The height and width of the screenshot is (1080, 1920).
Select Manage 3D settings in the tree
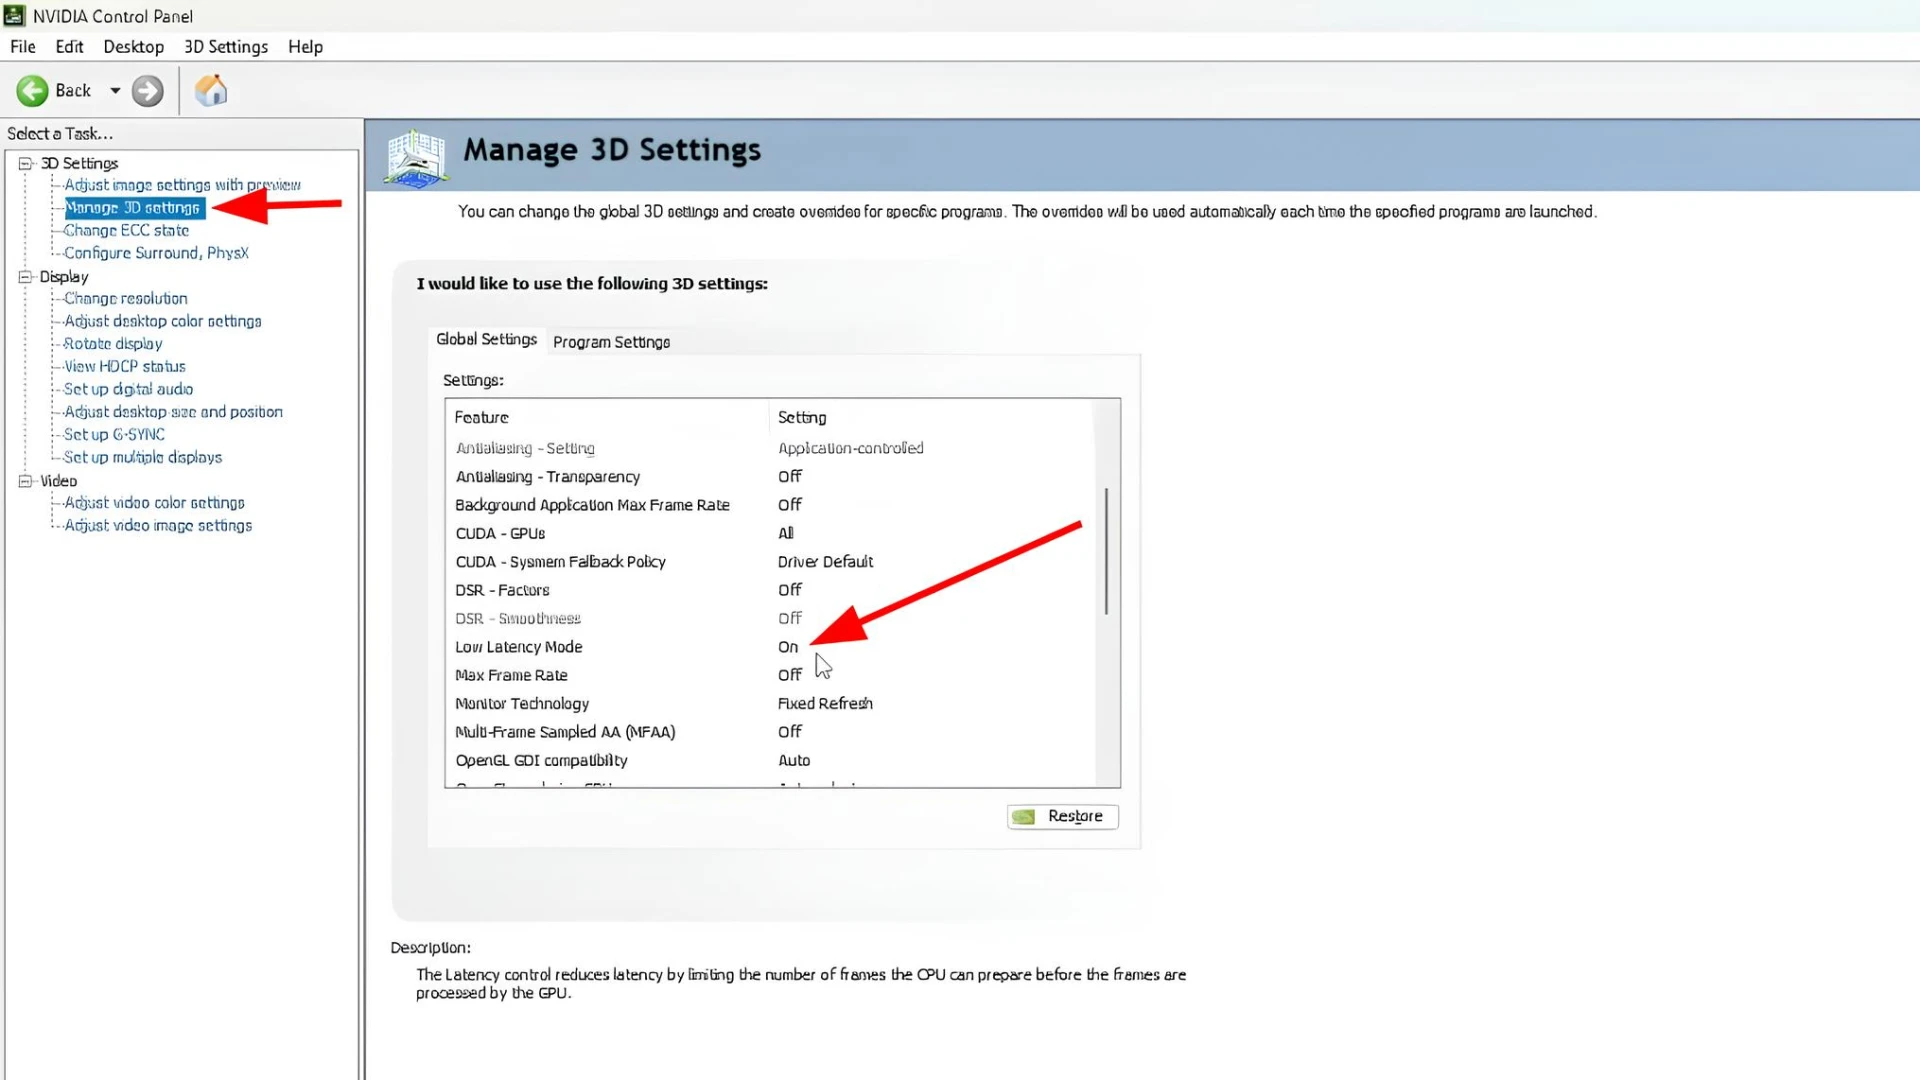point(133,208)
